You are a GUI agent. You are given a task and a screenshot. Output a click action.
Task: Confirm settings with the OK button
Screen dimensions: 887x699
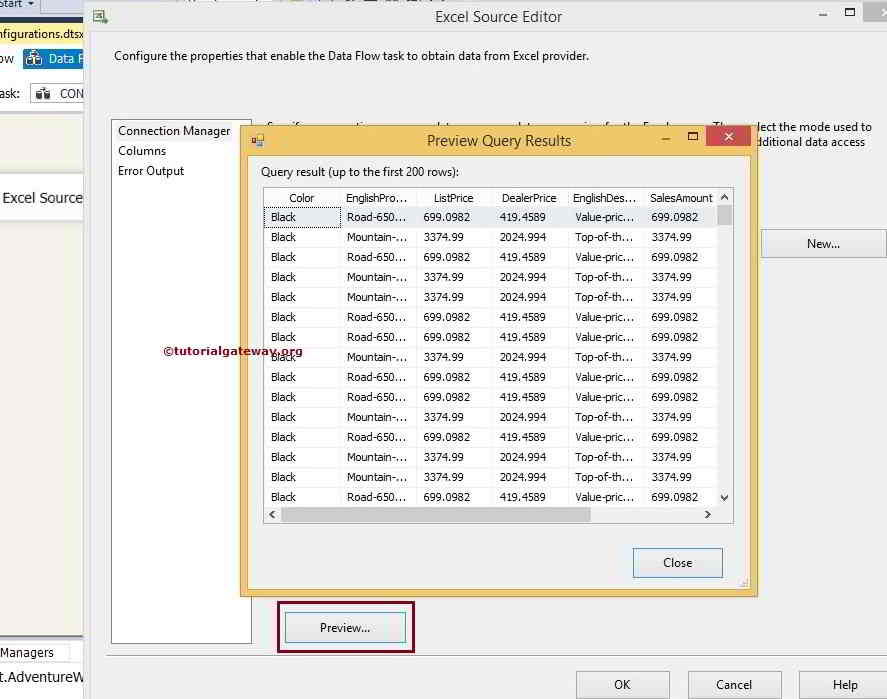621,684
